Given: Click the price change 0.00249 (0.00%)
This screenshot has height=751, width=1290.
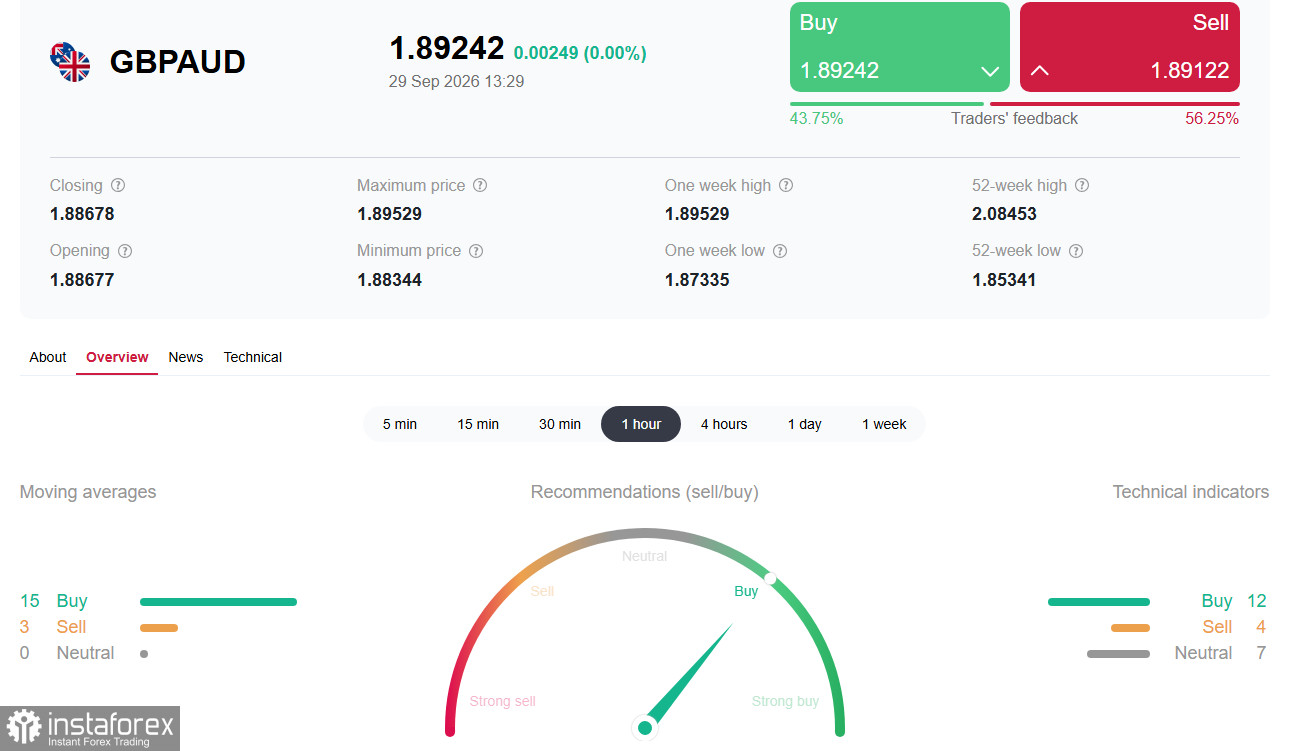Looking at the screenshot, I should [x=580, y=53].
